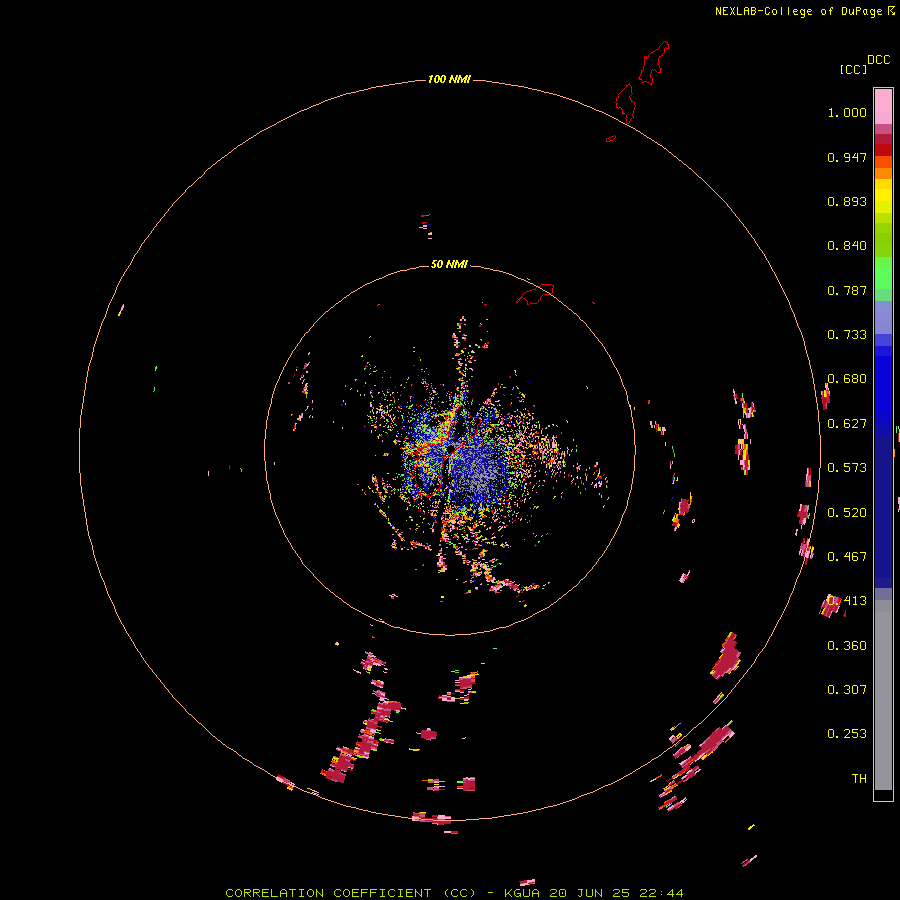
Task: Click the 1.000 value on the color scale
Action: point(847,112)
